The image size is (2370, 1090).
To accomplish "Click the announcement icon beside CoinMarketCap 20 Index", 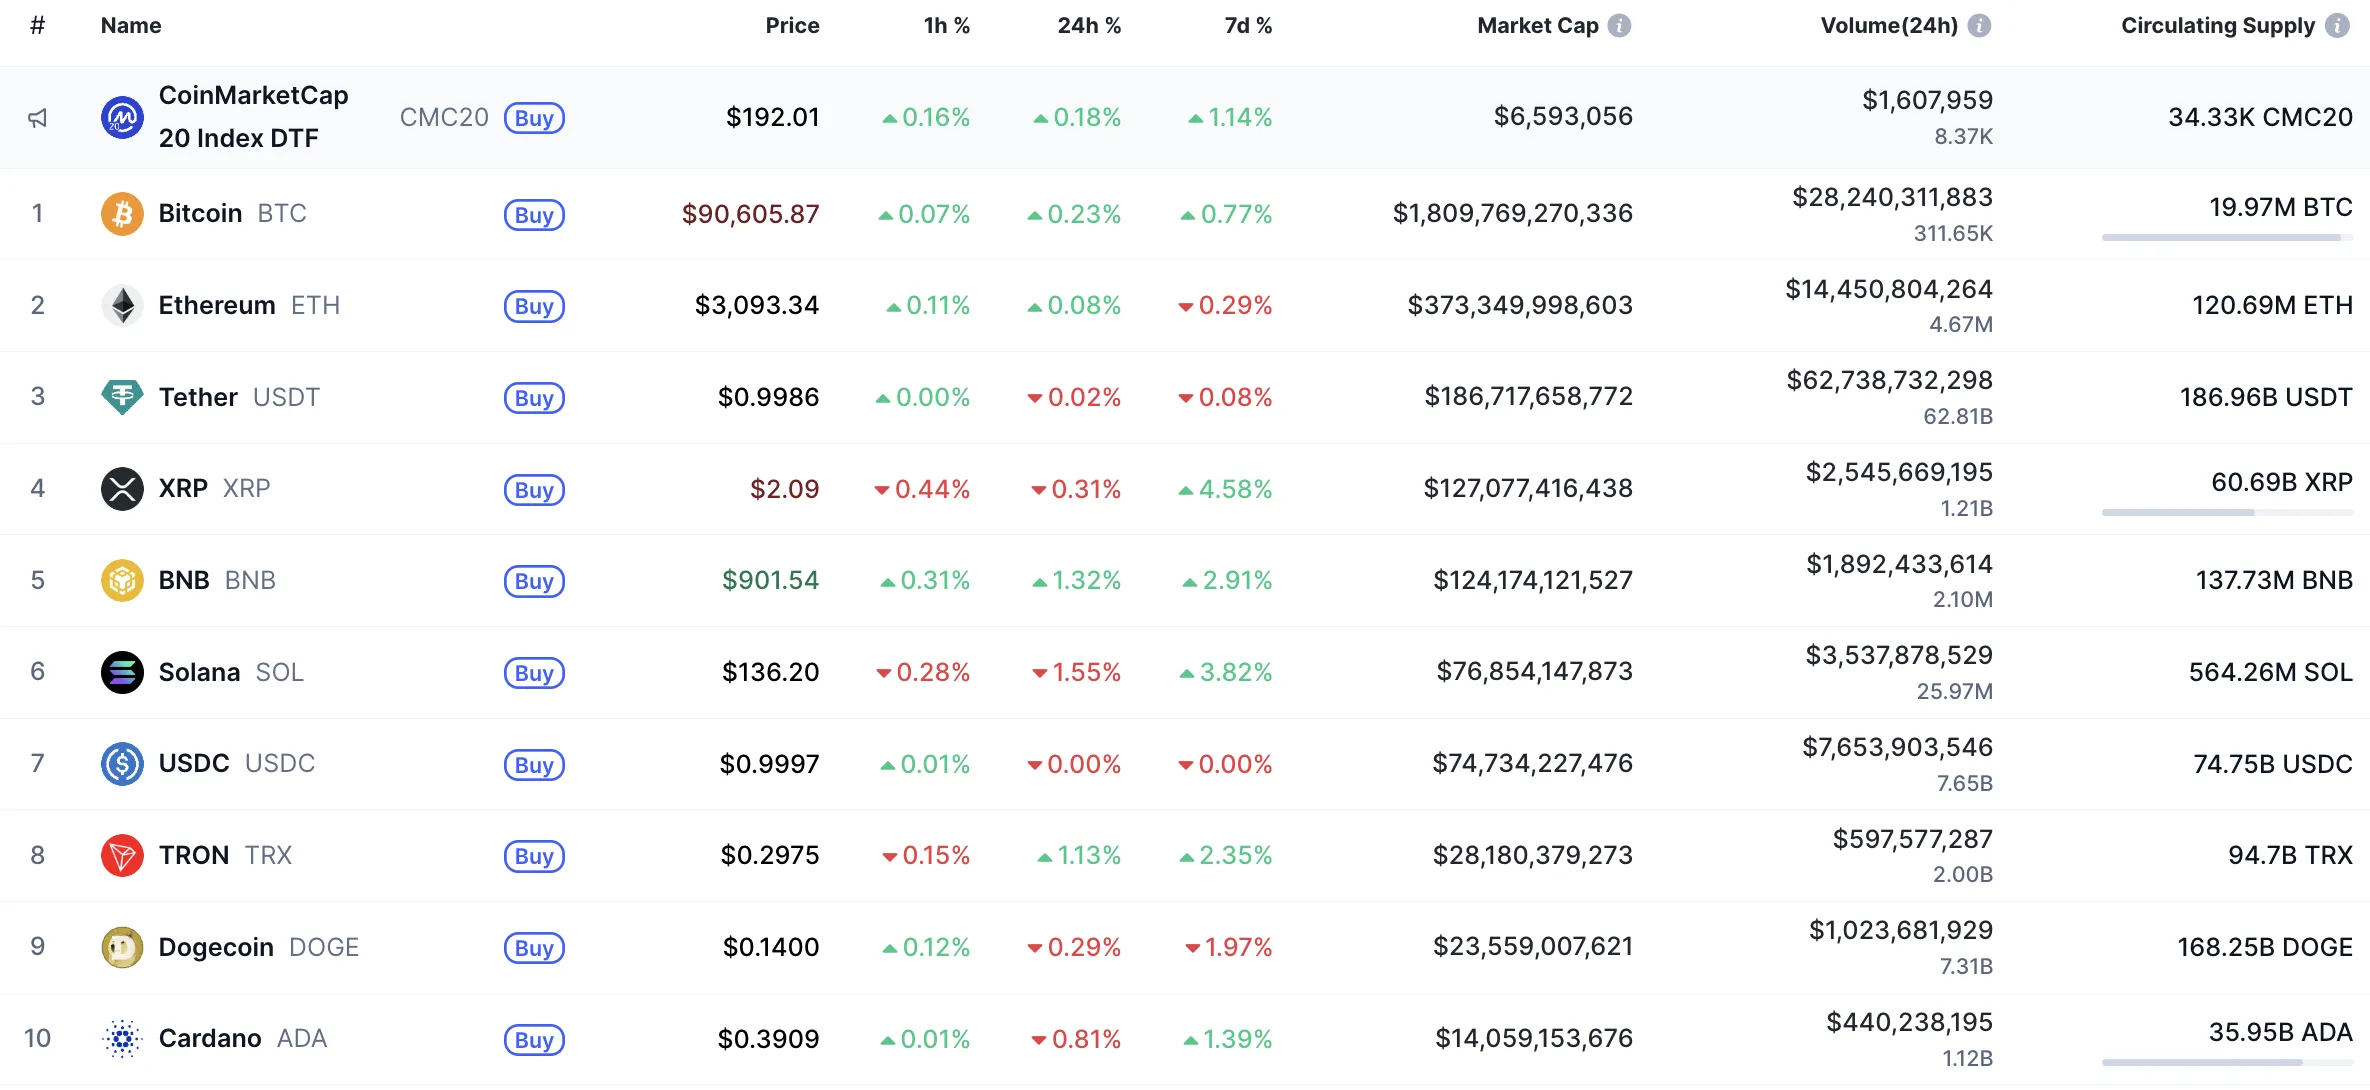I will (38, 117).
